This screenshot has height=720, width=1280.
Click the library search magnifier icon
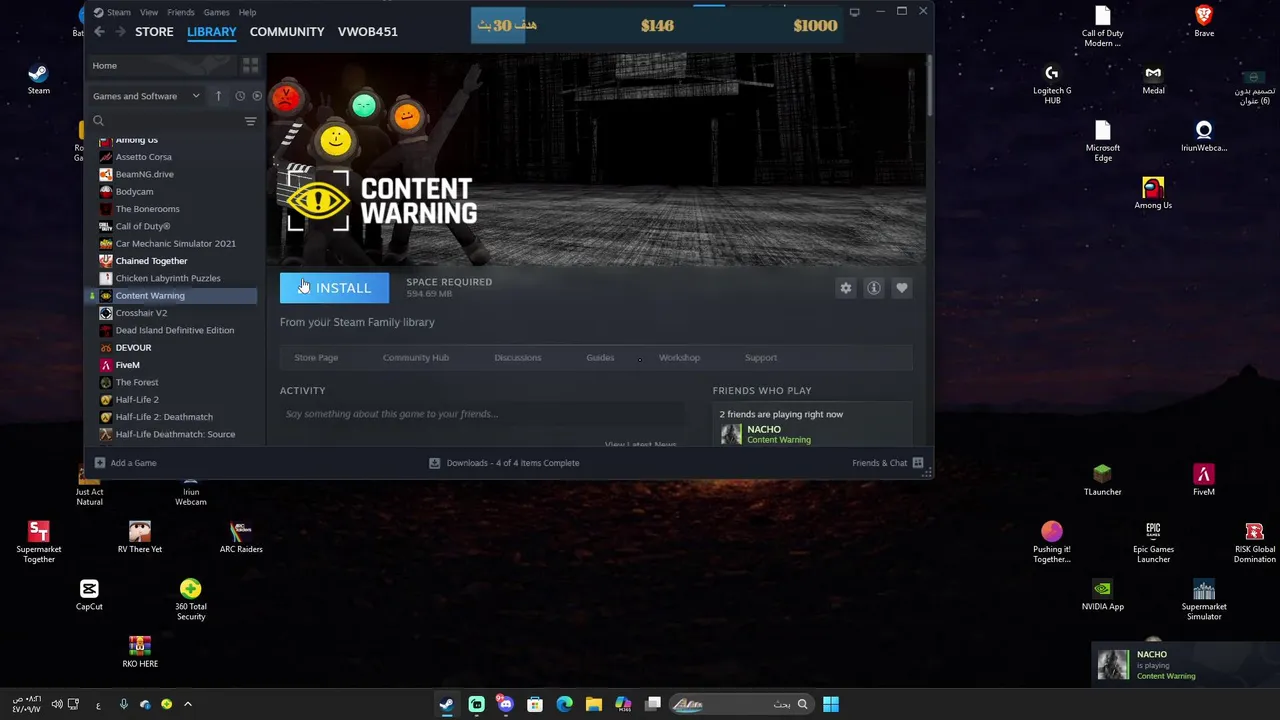98,121
